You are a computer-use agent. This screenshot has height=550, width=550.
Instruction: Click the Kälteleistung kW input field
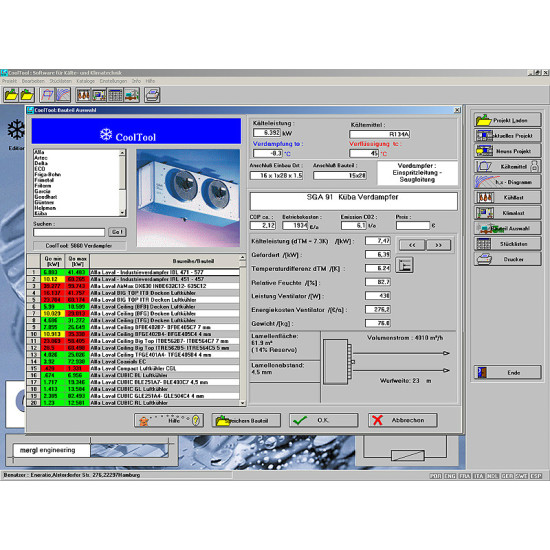pos(267,133)
